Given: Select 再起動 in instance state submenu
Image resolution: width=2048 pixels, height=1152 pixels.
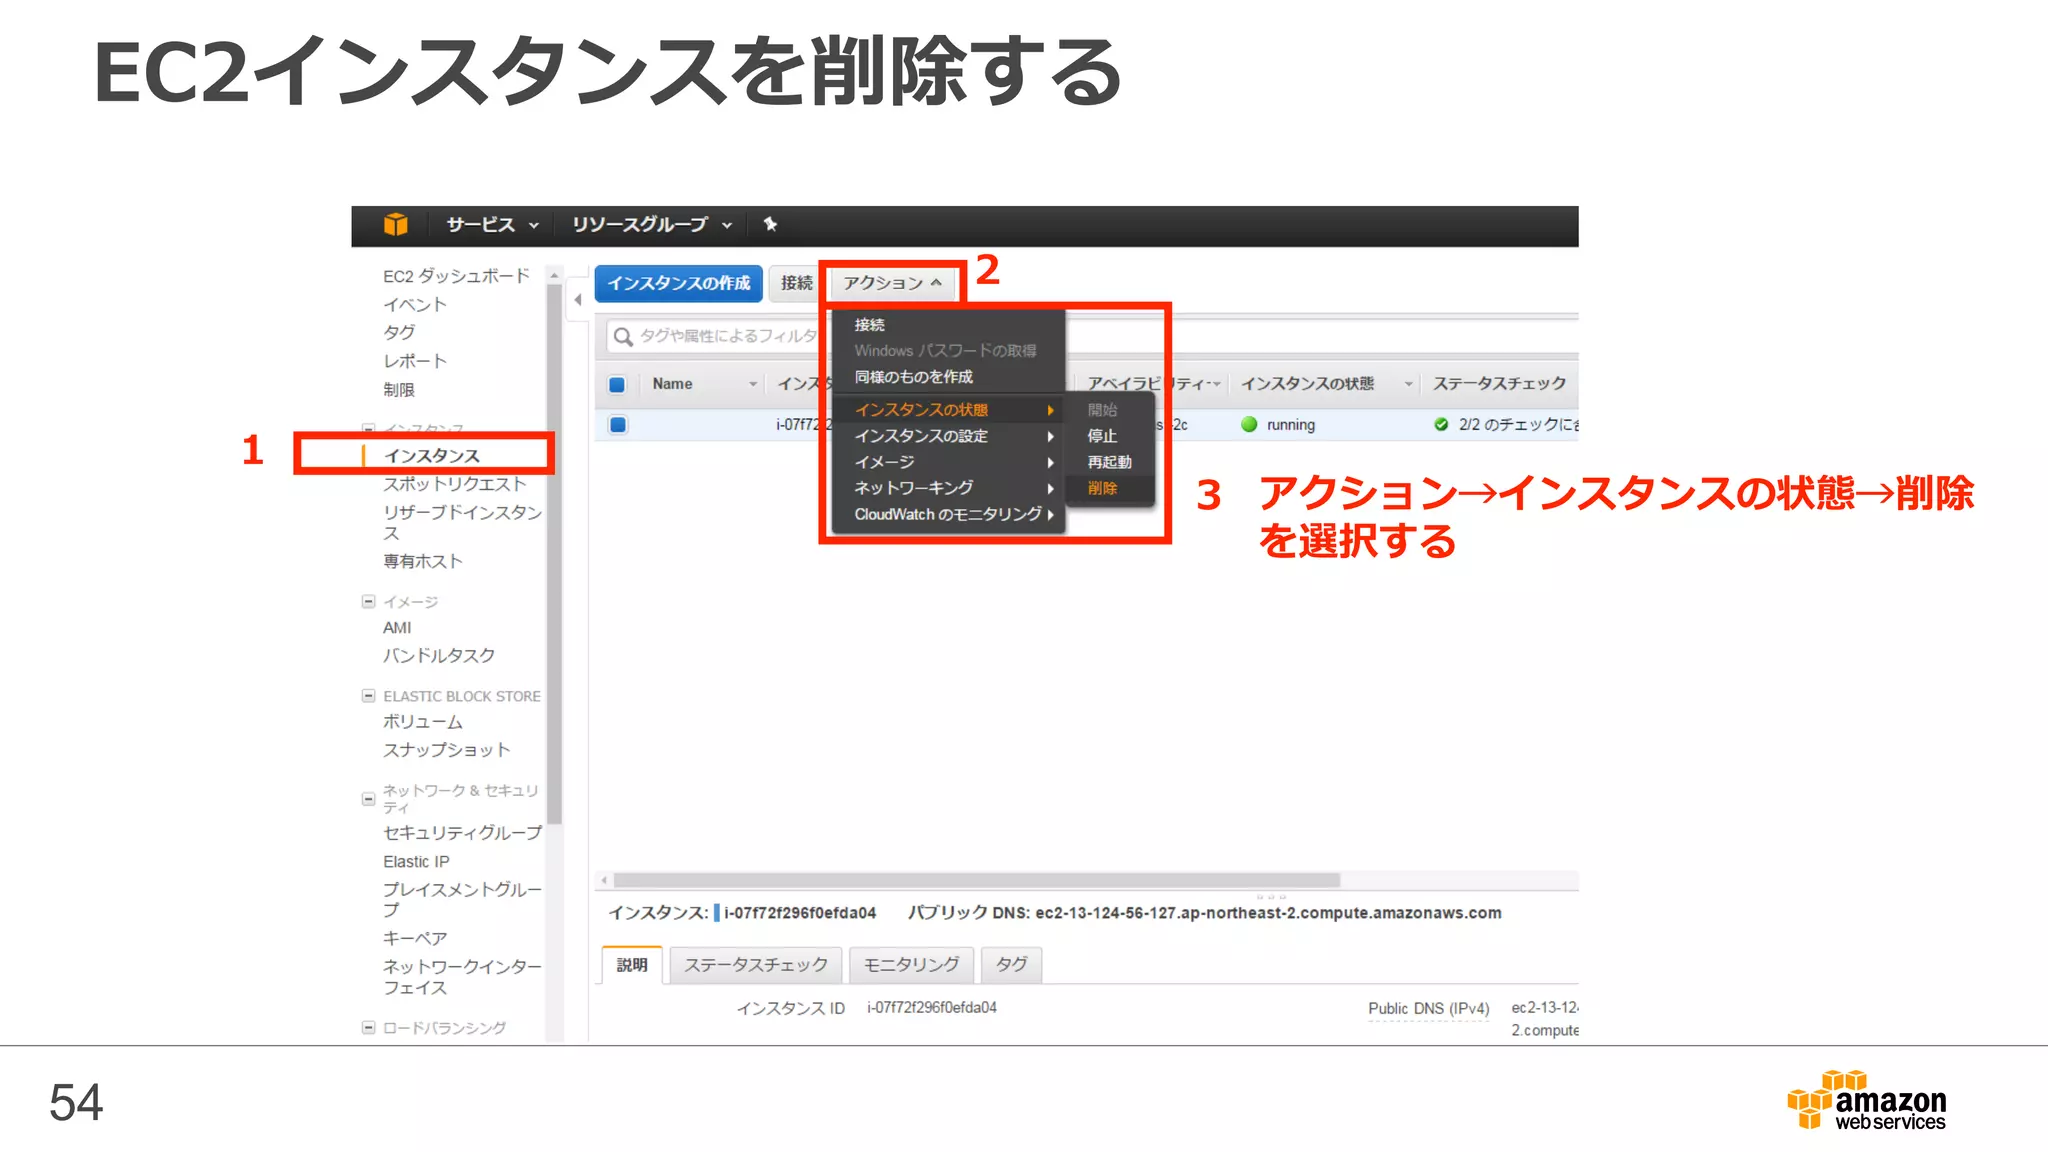Looking at the screenshot, I should tap(1109, 462).
